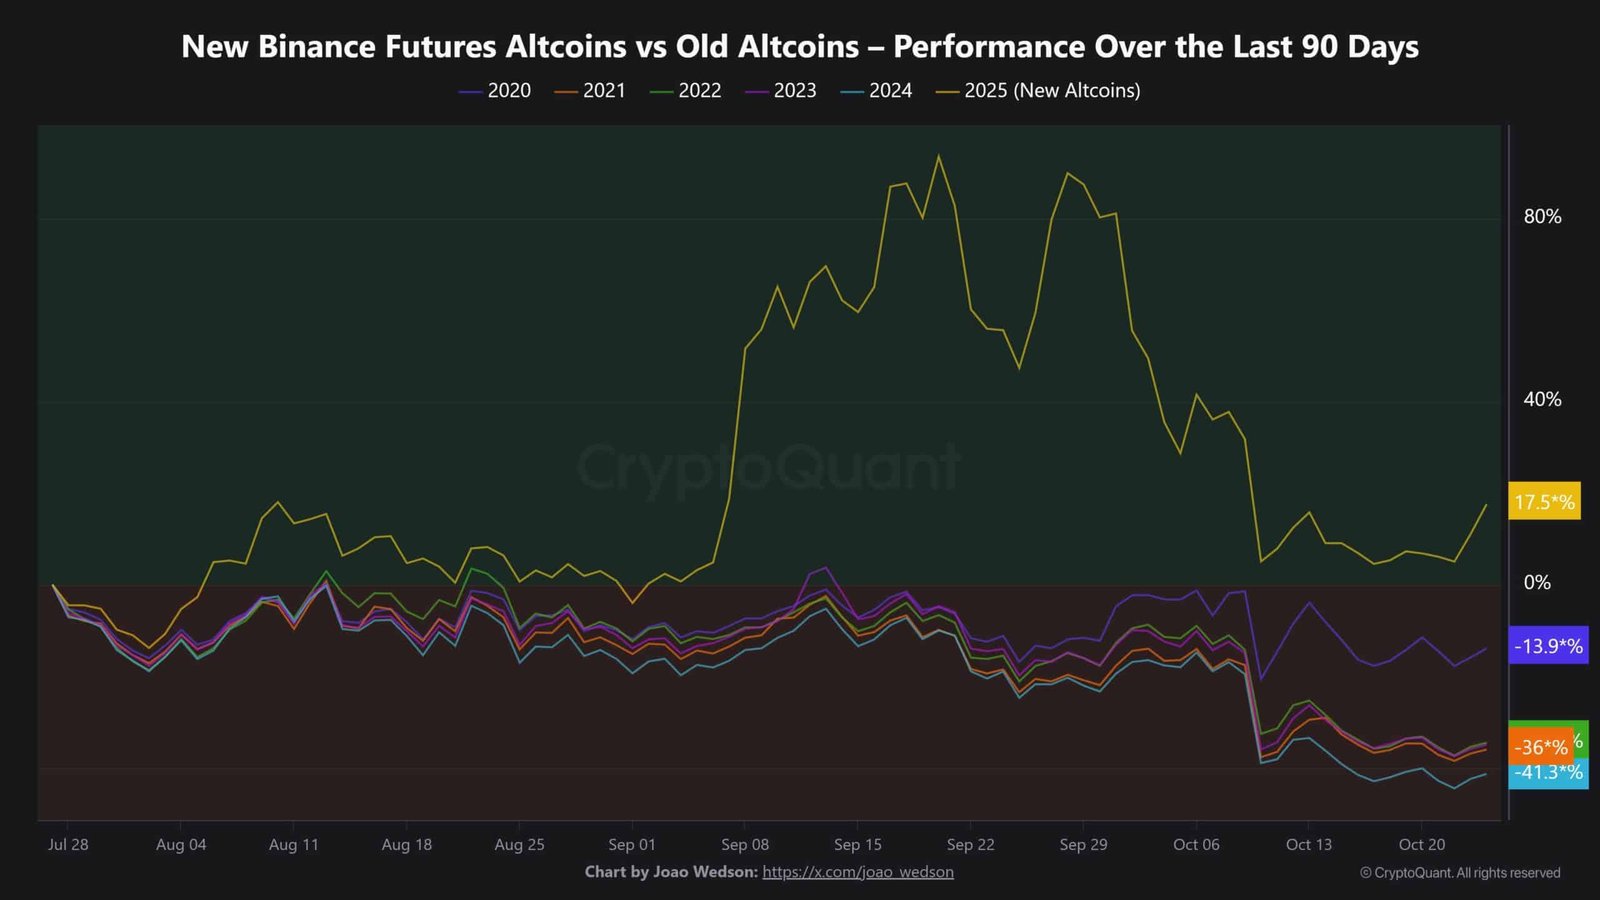The height and width of the screenshot is (900, 1600).
Task: Click the 0% y-axis label
Action: pyautogui.click(x=1537, y=583)
